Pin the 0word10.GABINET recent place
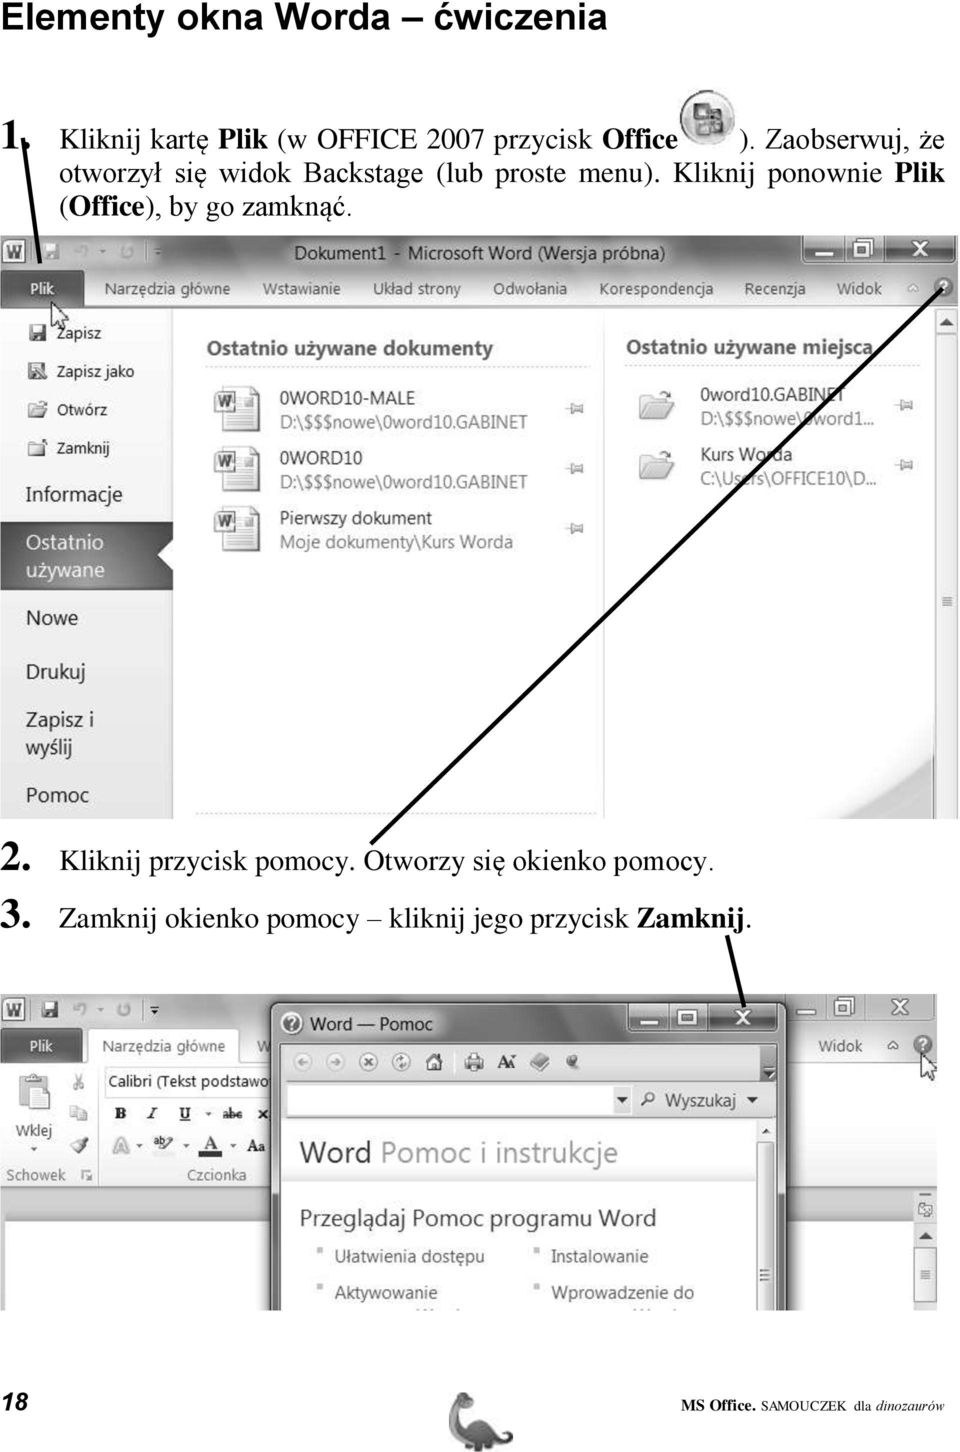The width and height of the screenshot is (960, 1452). (x=903, y=405)
